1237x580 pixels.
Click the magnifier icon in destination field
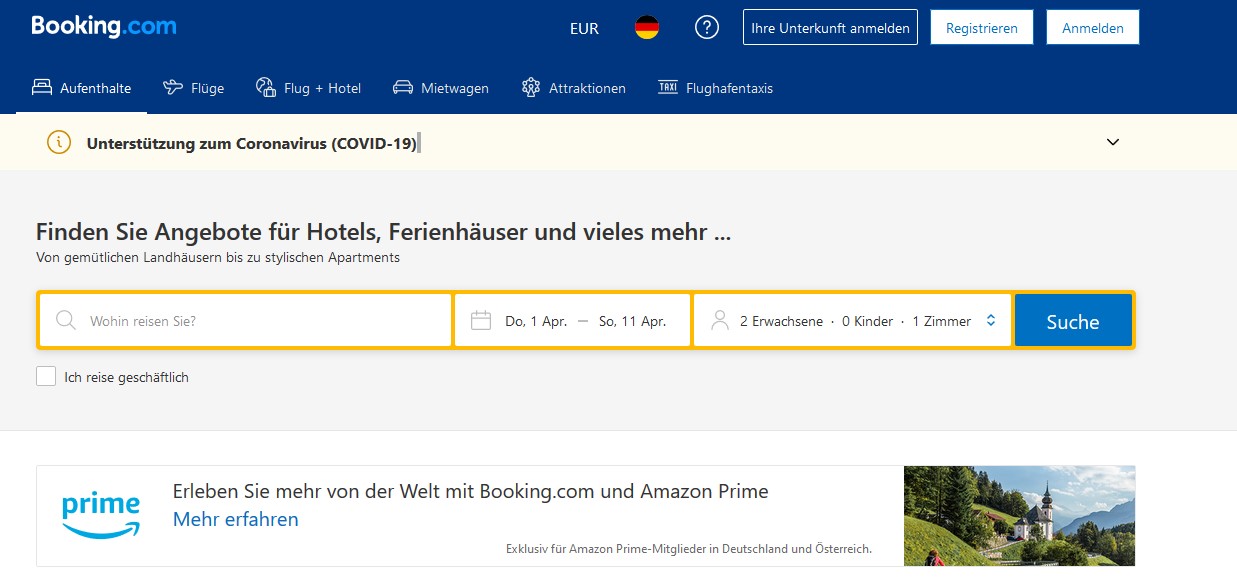coord(66,321)
